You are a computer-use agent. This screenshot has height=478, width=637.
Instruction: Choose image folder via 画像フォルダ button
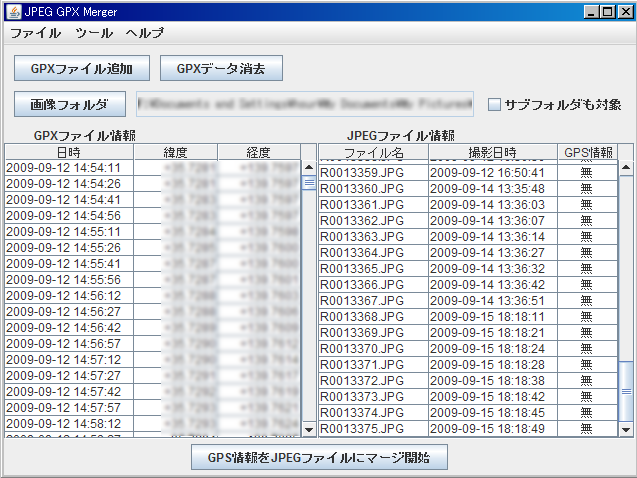(69, 104)
